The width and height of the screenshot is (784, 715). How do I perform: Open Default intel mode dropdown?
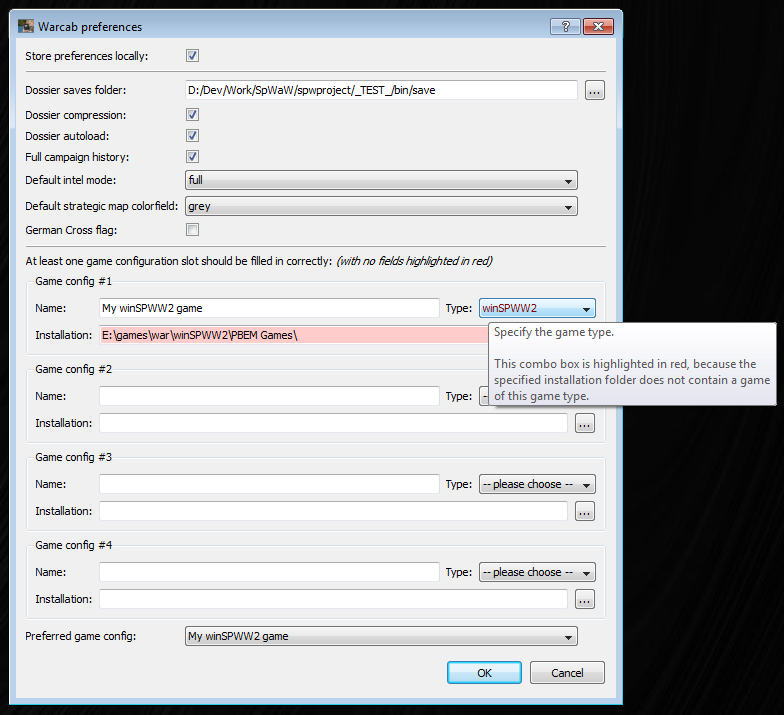pyautogui.click(x=381, y=181)
